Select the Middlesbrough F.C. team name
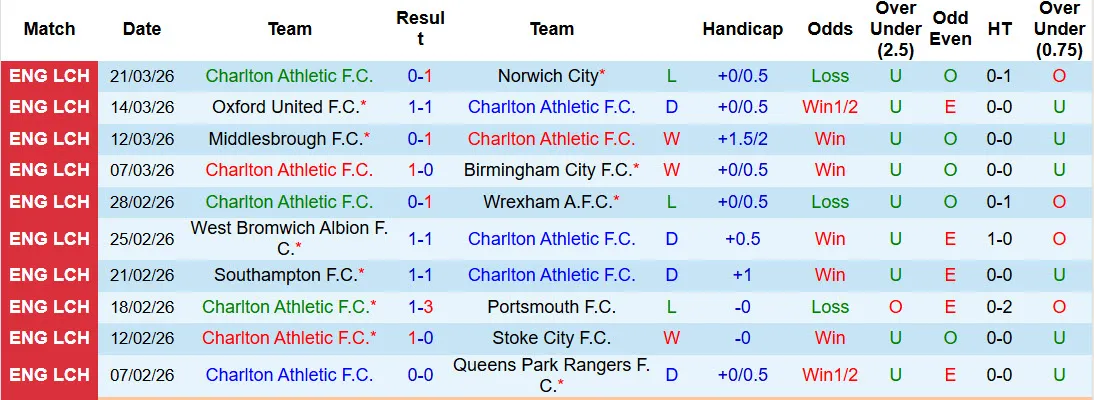 click(x=284, y=139)
